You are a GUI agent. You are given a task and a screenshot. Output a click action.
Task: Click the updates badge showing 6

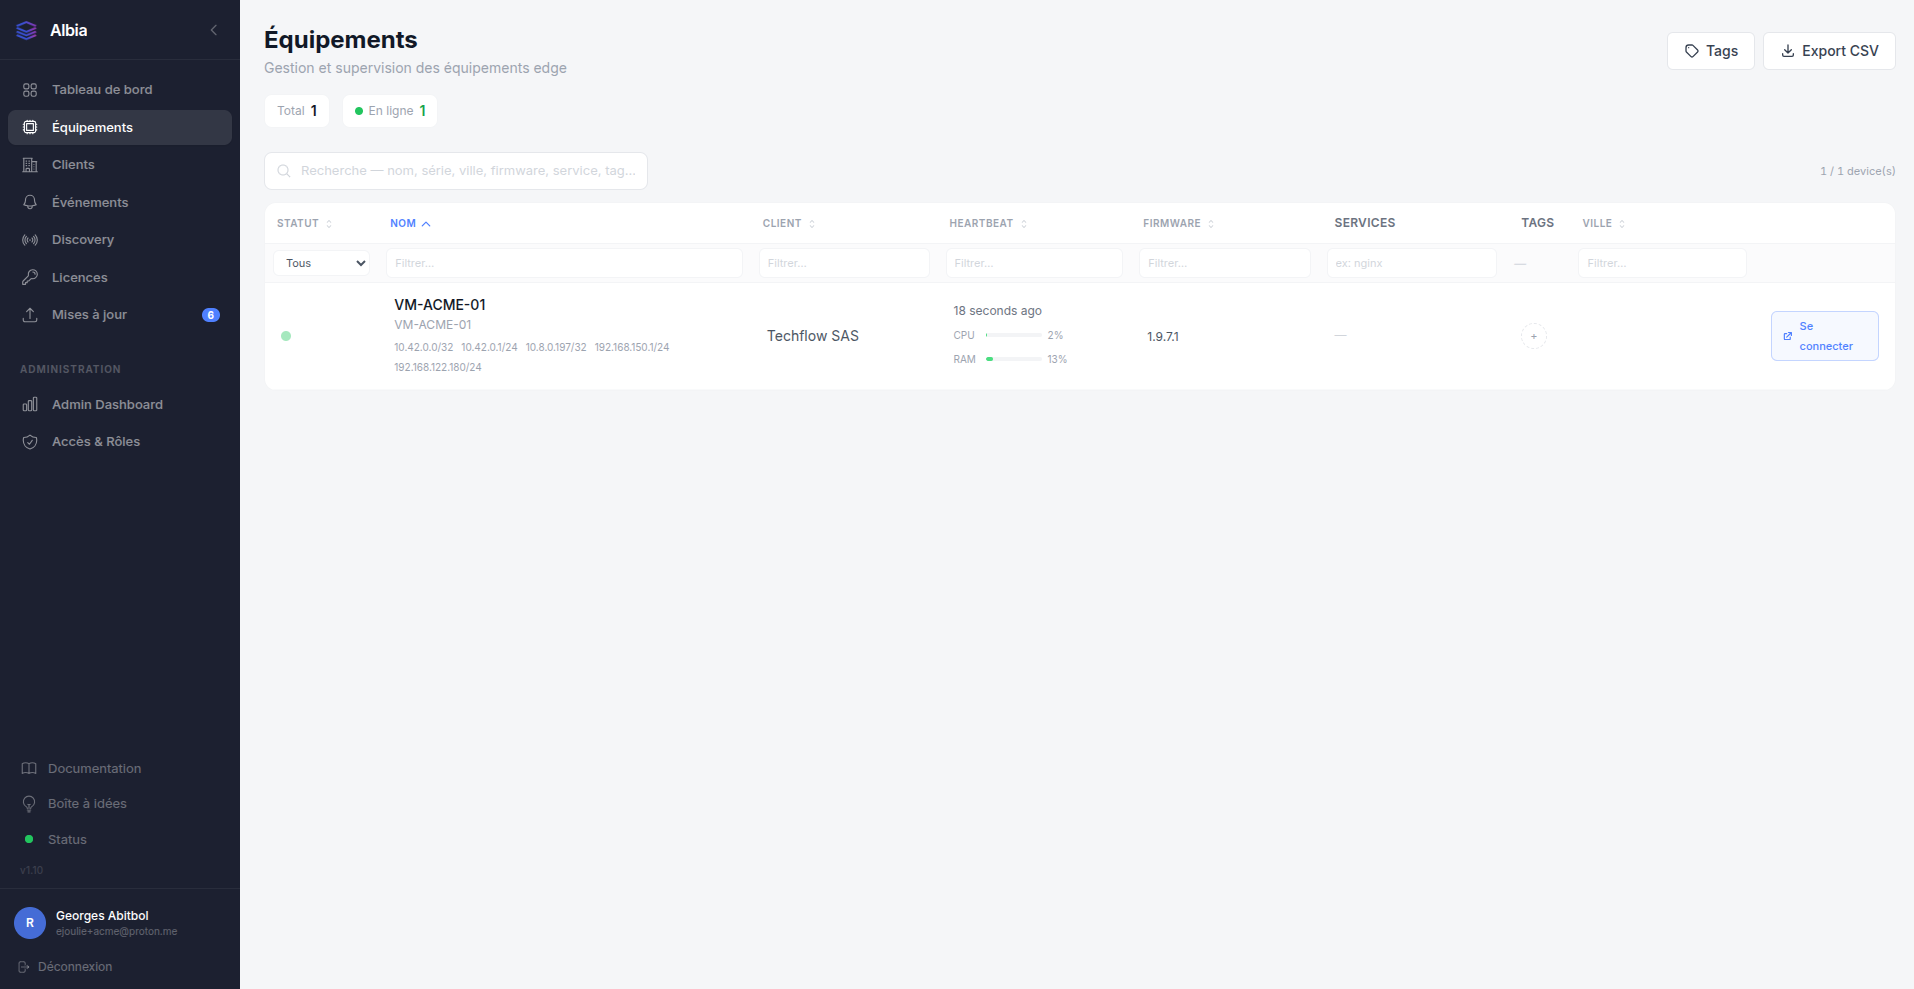[211, 315]
